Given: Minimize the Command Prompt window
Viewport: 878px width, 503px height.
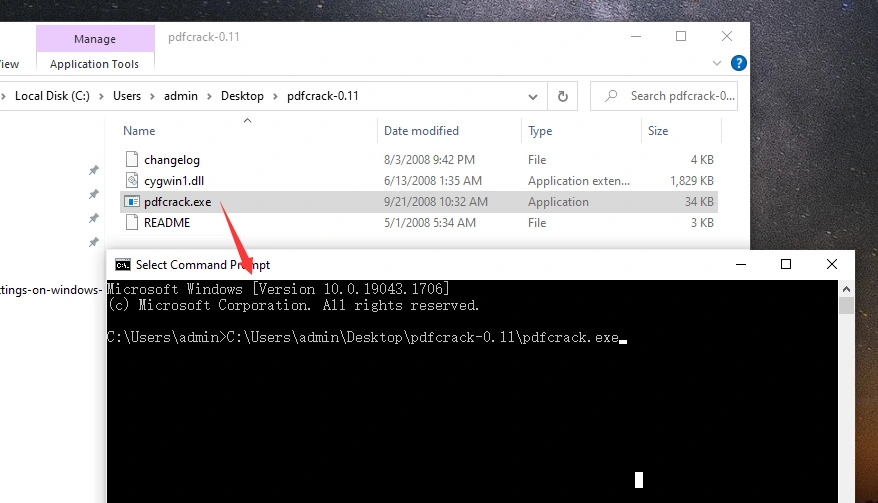Looking at the screenshot, I should [x=741, y=264].
